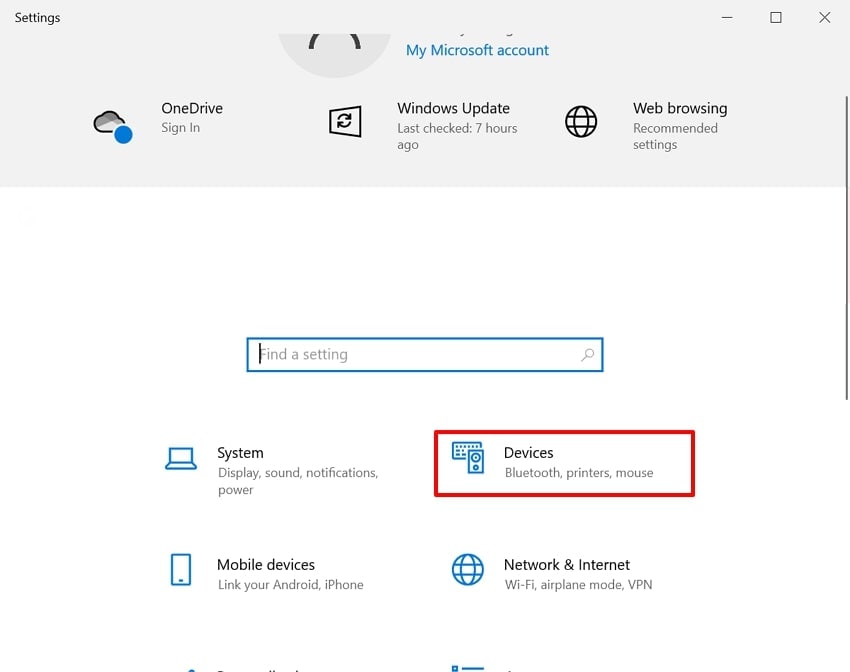Select the Windows Update sync icon
Viewport: 850px width, 672px height.
(x=344, y=122)
